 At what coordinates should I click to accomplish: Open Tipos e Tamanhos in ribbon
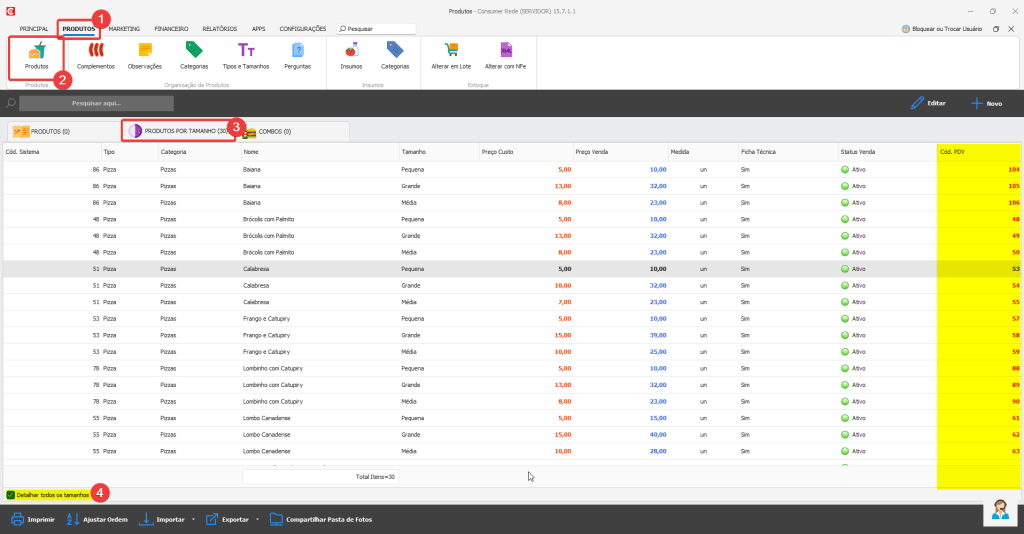(245, 51)
